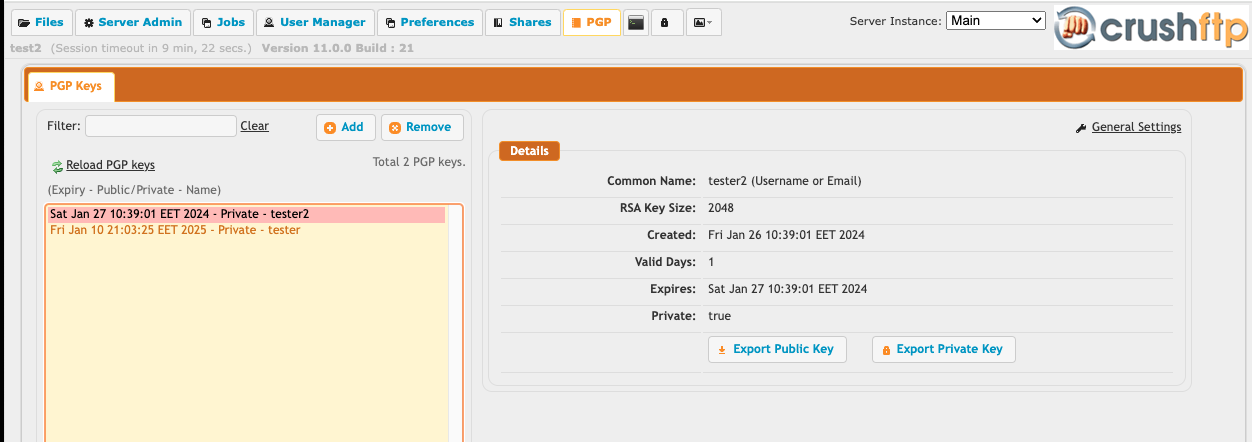
Task: Go to the User Manager tab
Action: (x=314, y=22)
